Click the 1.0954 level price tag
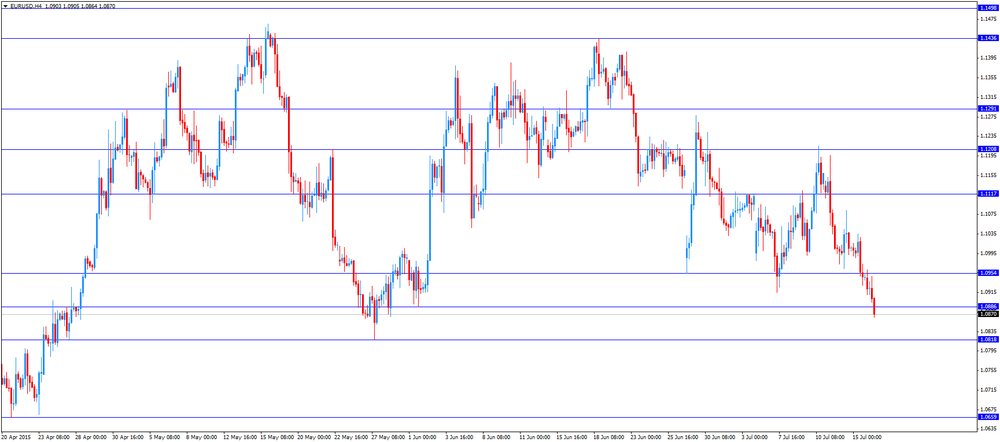The height and width of the screenshot is (442, 1000). [988, 273]
